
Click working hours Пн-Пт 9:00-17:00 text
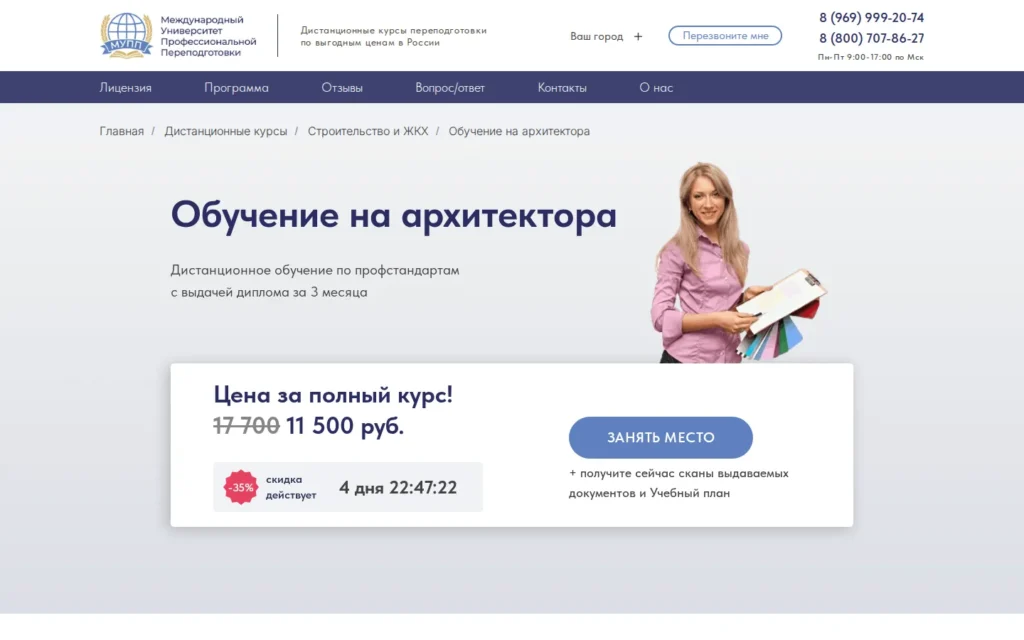click(x=871, y=57)
